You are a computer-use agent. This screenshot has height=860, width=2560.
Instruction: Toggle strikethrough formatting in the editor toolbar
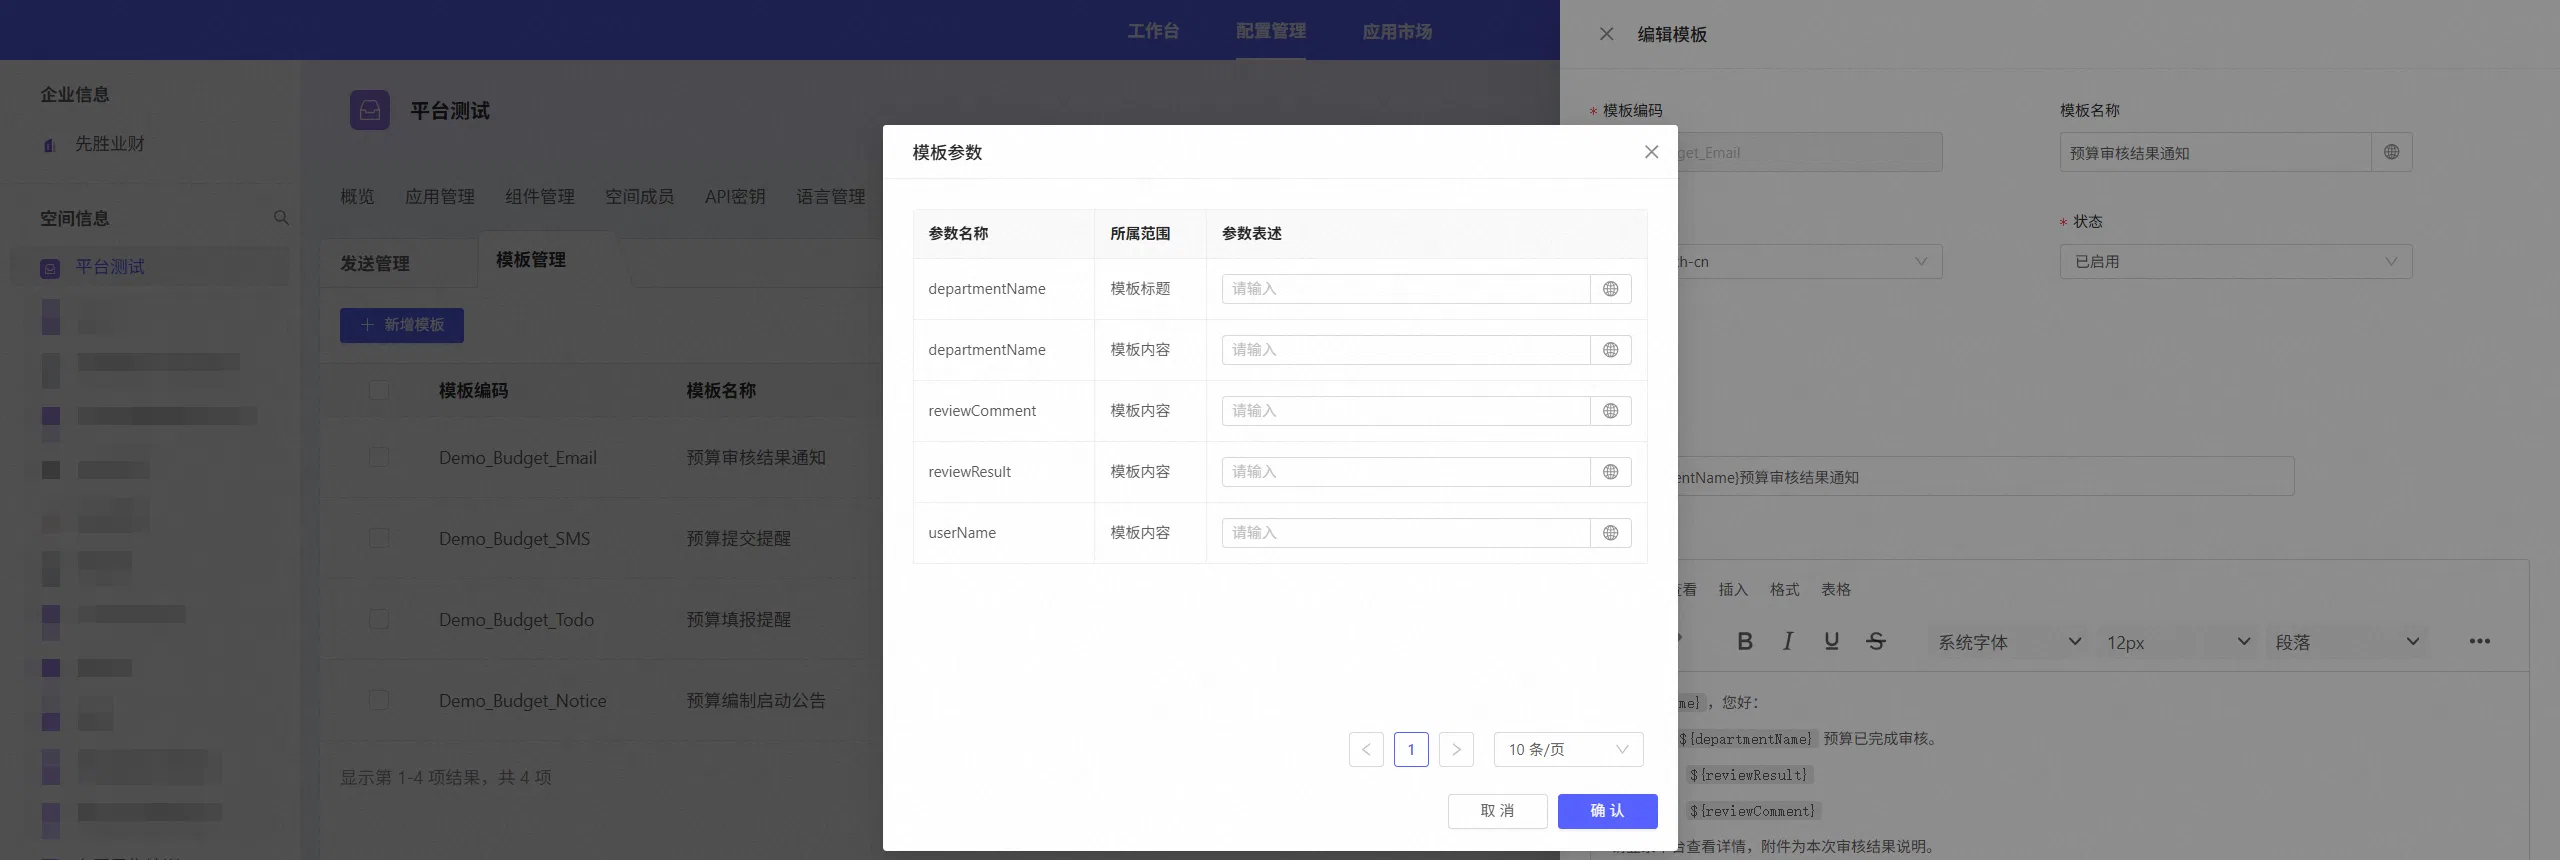[1876, 641]
